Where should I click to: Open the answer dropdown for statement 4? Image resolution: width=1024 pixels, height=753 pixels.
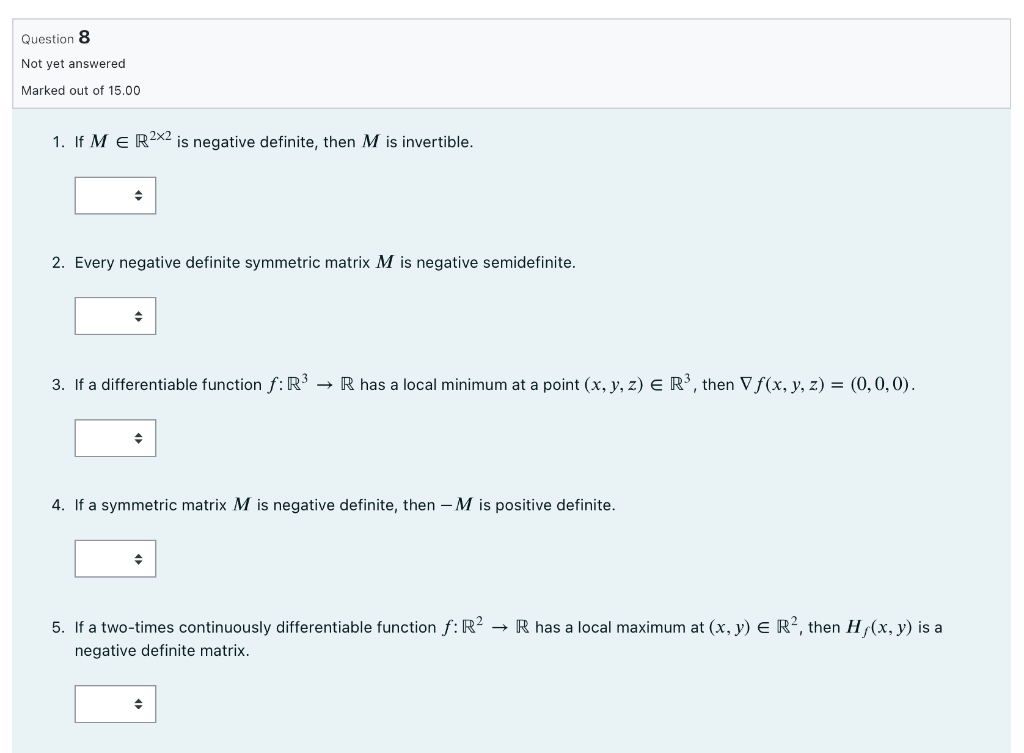114,558
